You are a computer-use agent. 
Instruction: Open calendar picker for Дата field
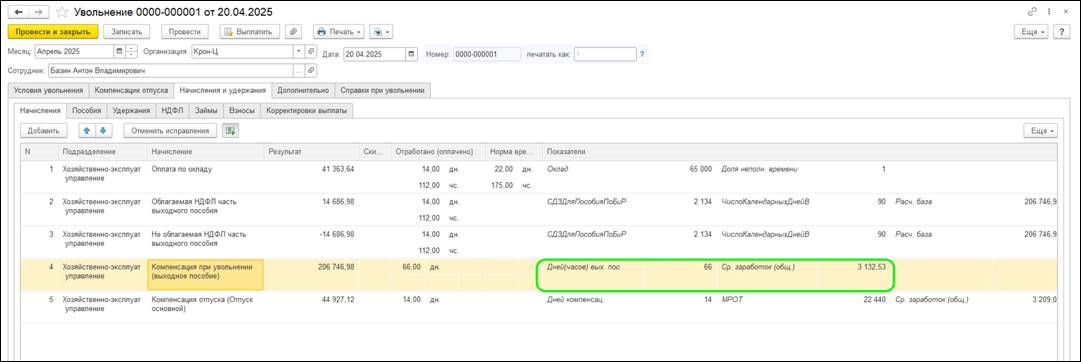click(412, 54)
